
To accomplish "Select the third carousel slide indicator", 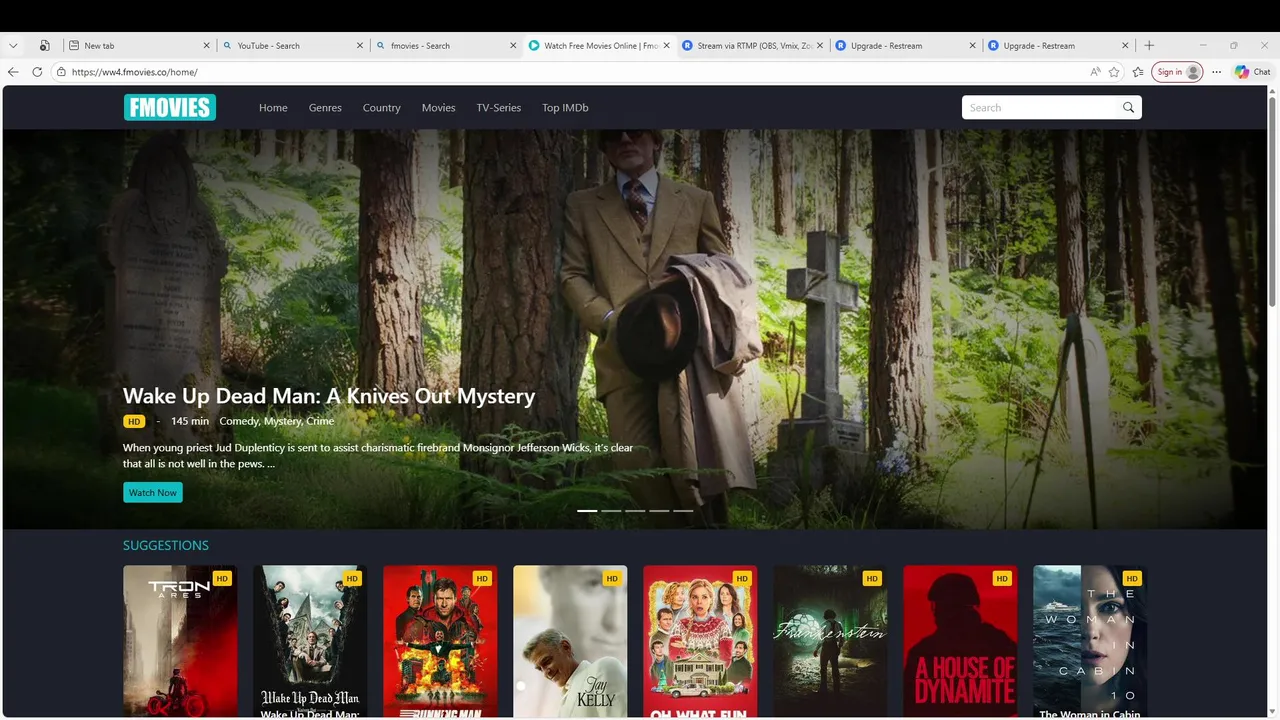I will tap(635, 510).
